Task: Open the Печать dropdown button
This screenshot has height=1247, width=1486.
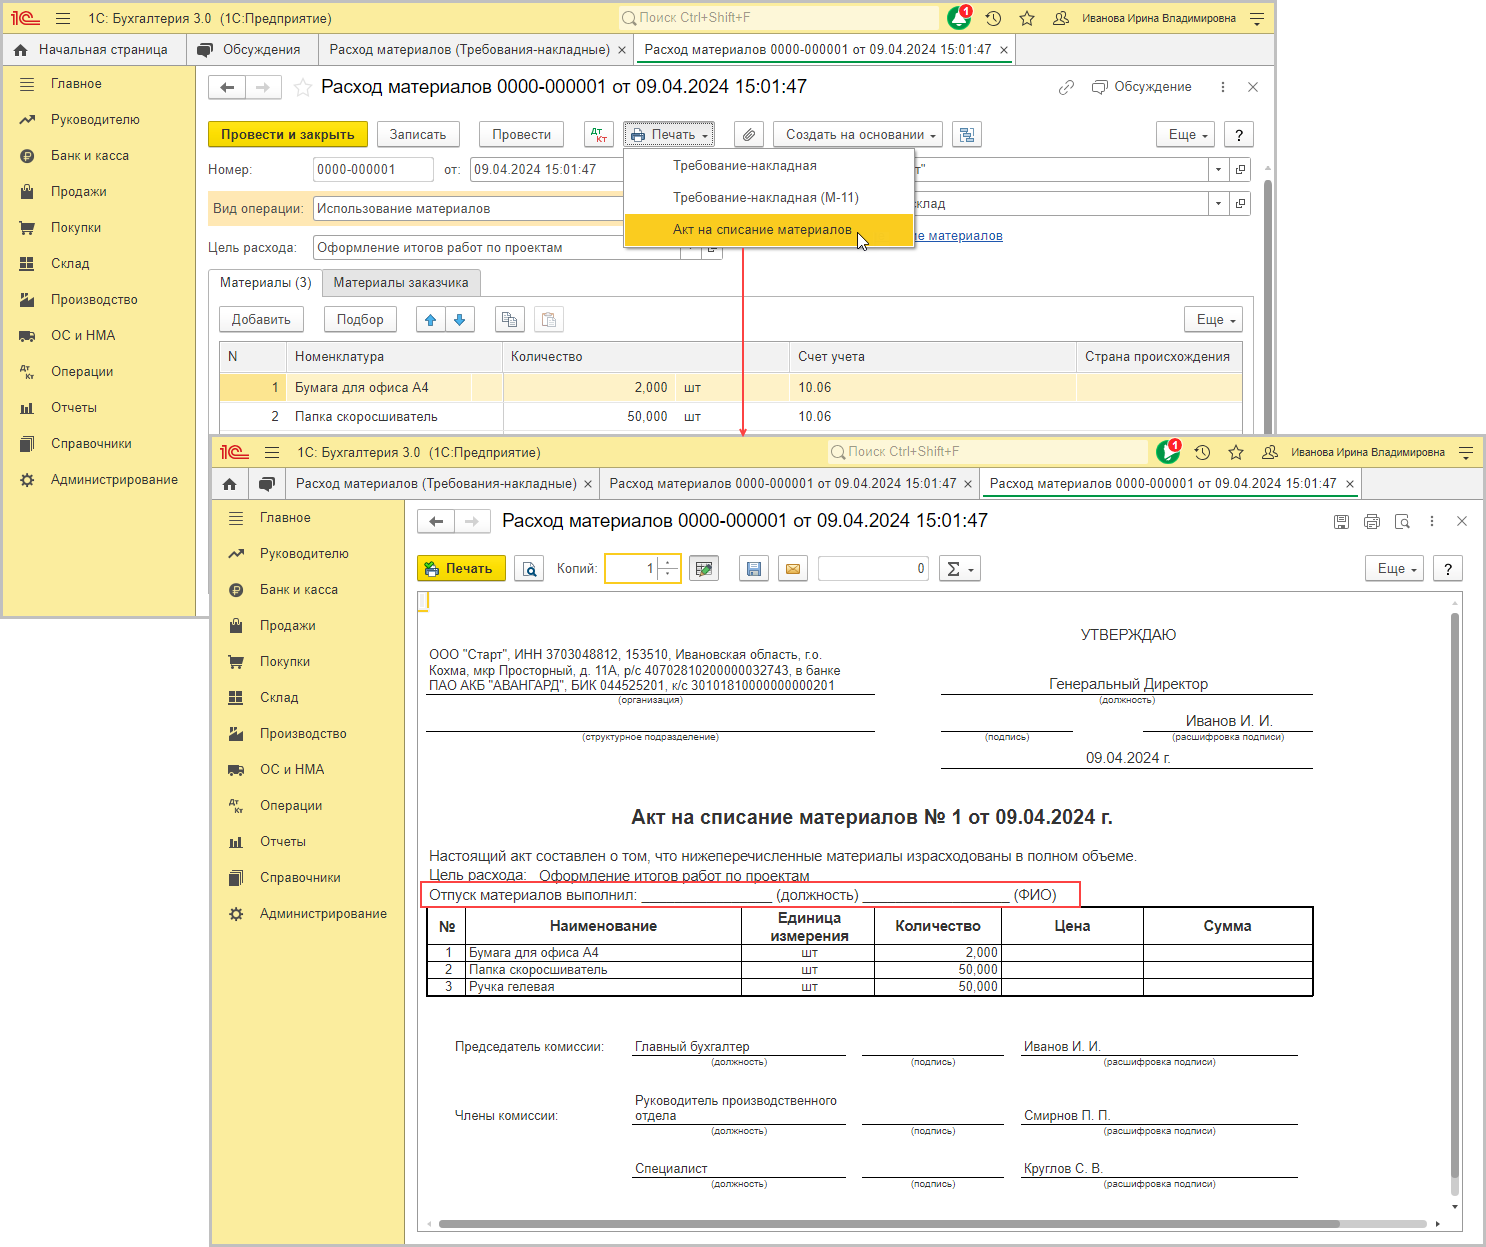Action: pyautogui.click(x=669, y=134)
